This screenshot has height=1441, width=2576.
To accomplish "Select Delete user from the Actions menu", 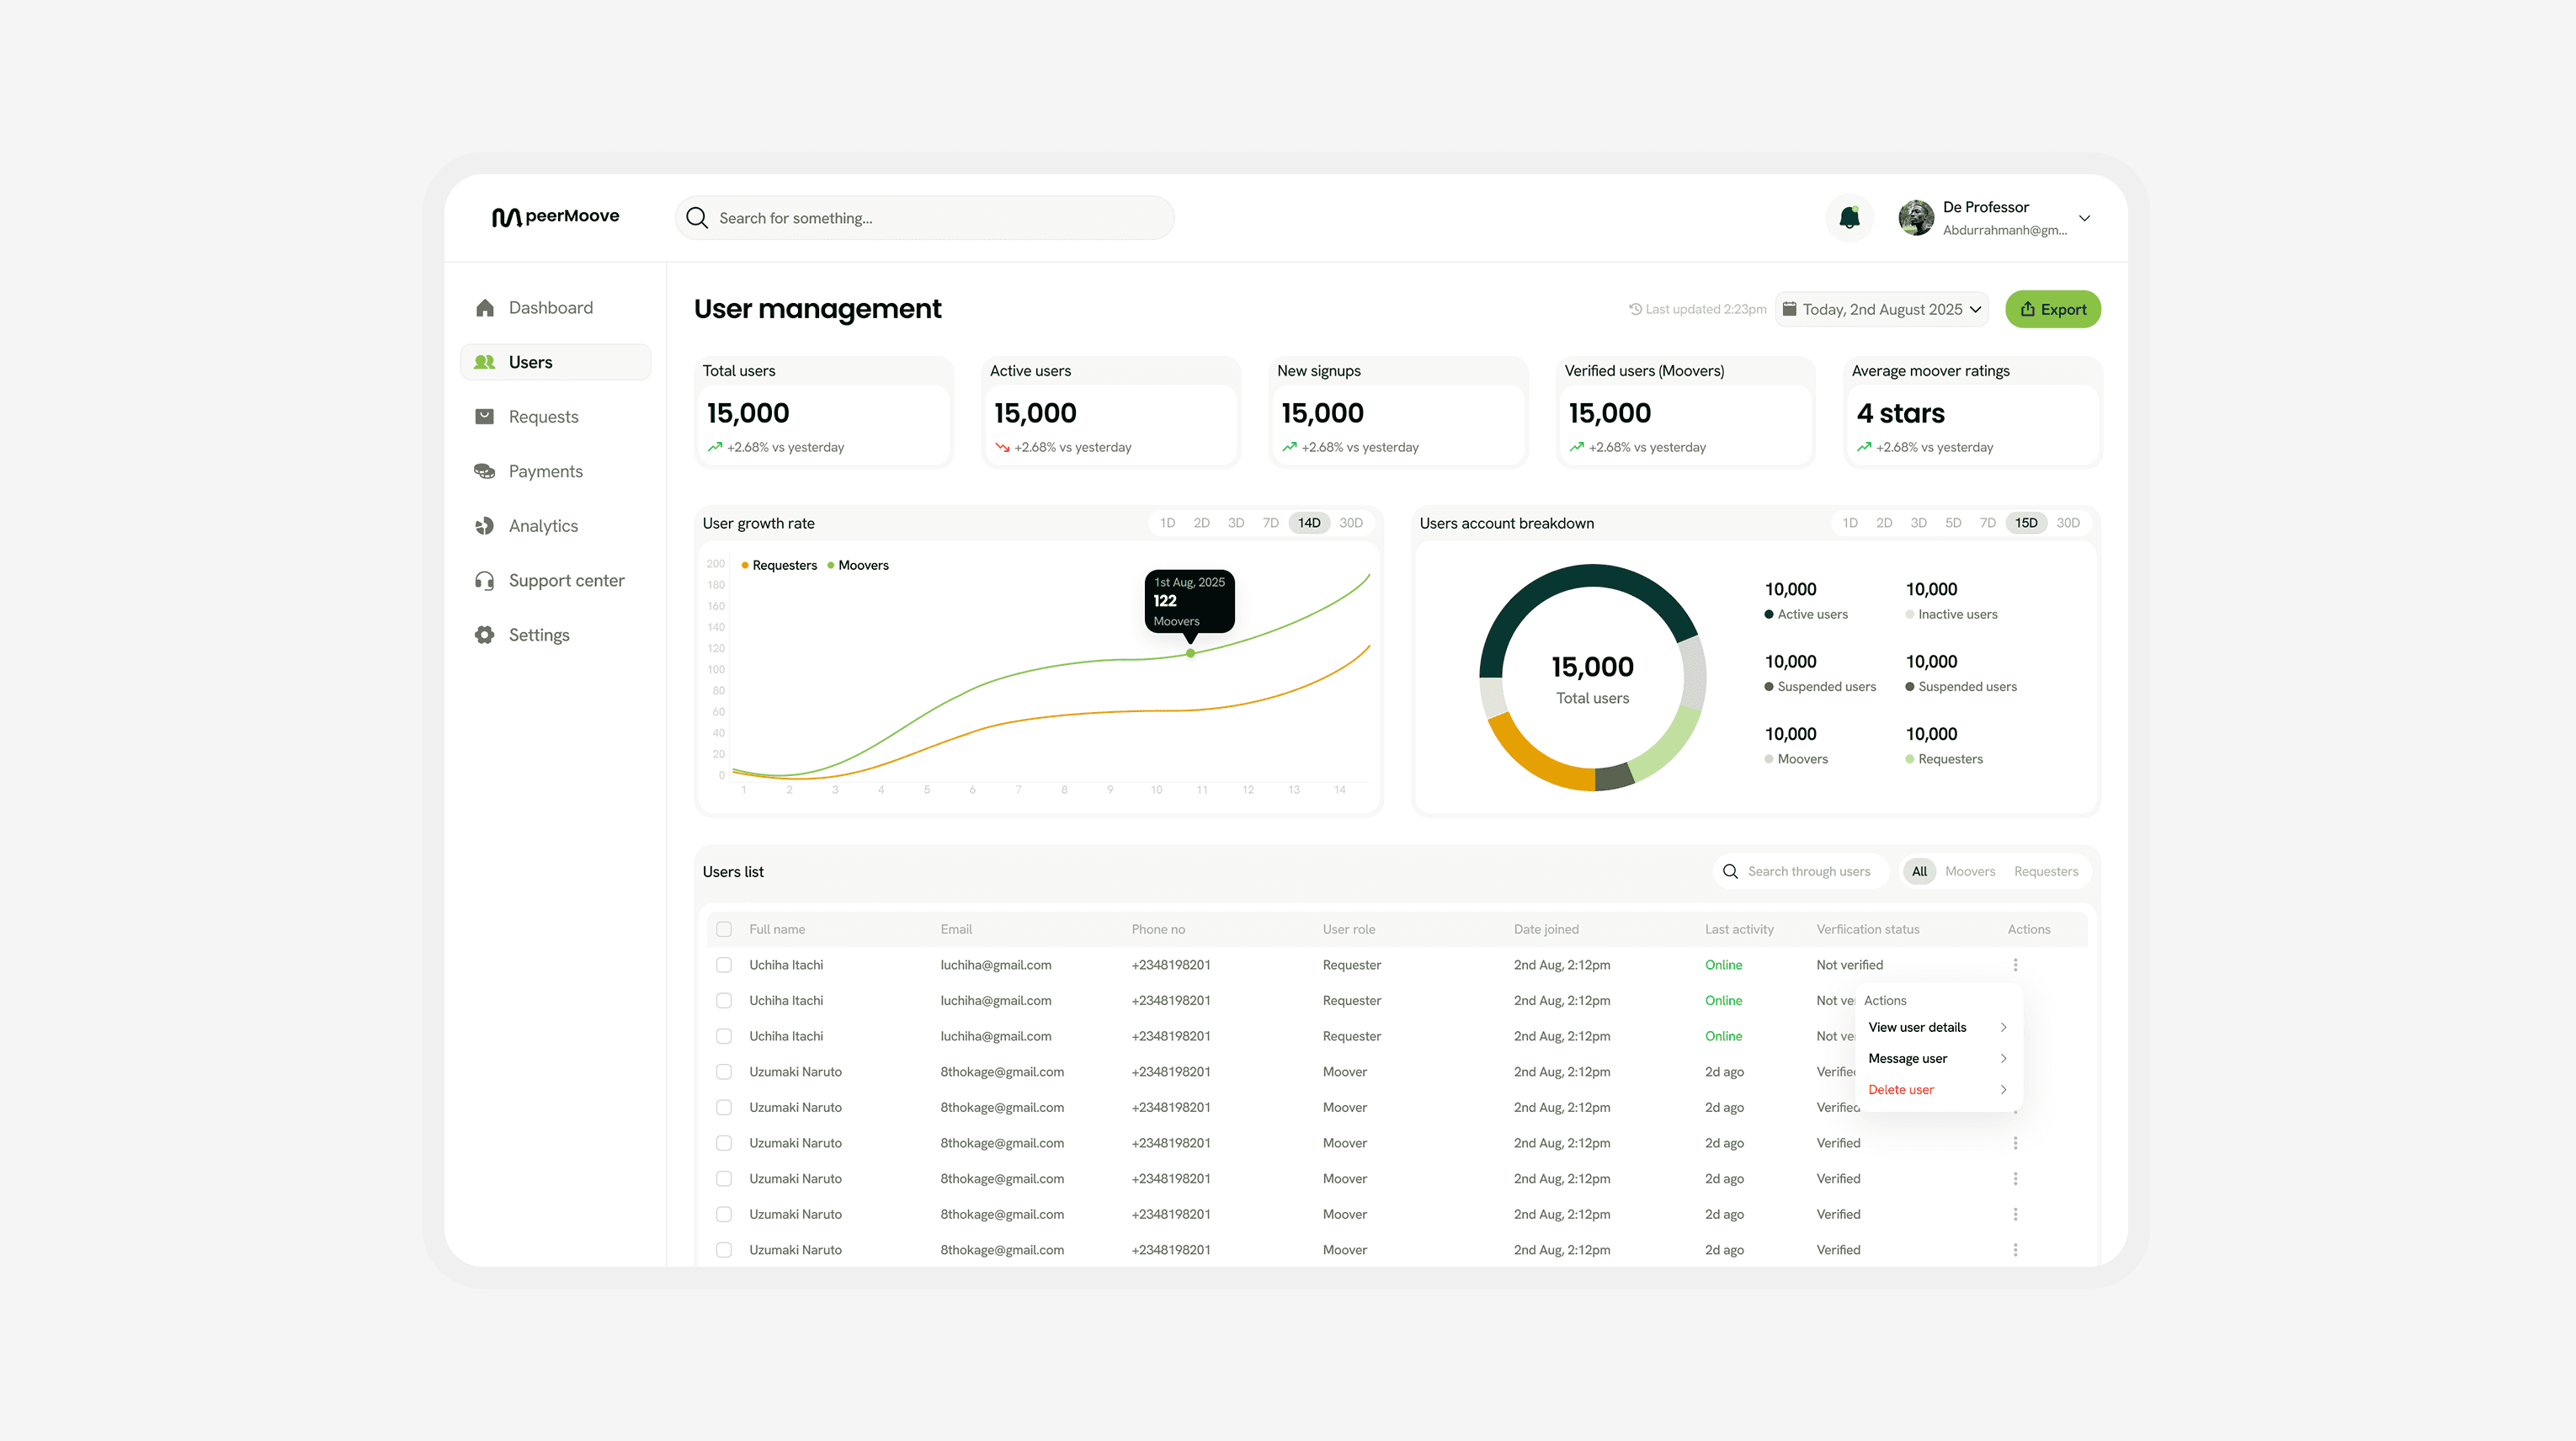I will (1900, 1089).
